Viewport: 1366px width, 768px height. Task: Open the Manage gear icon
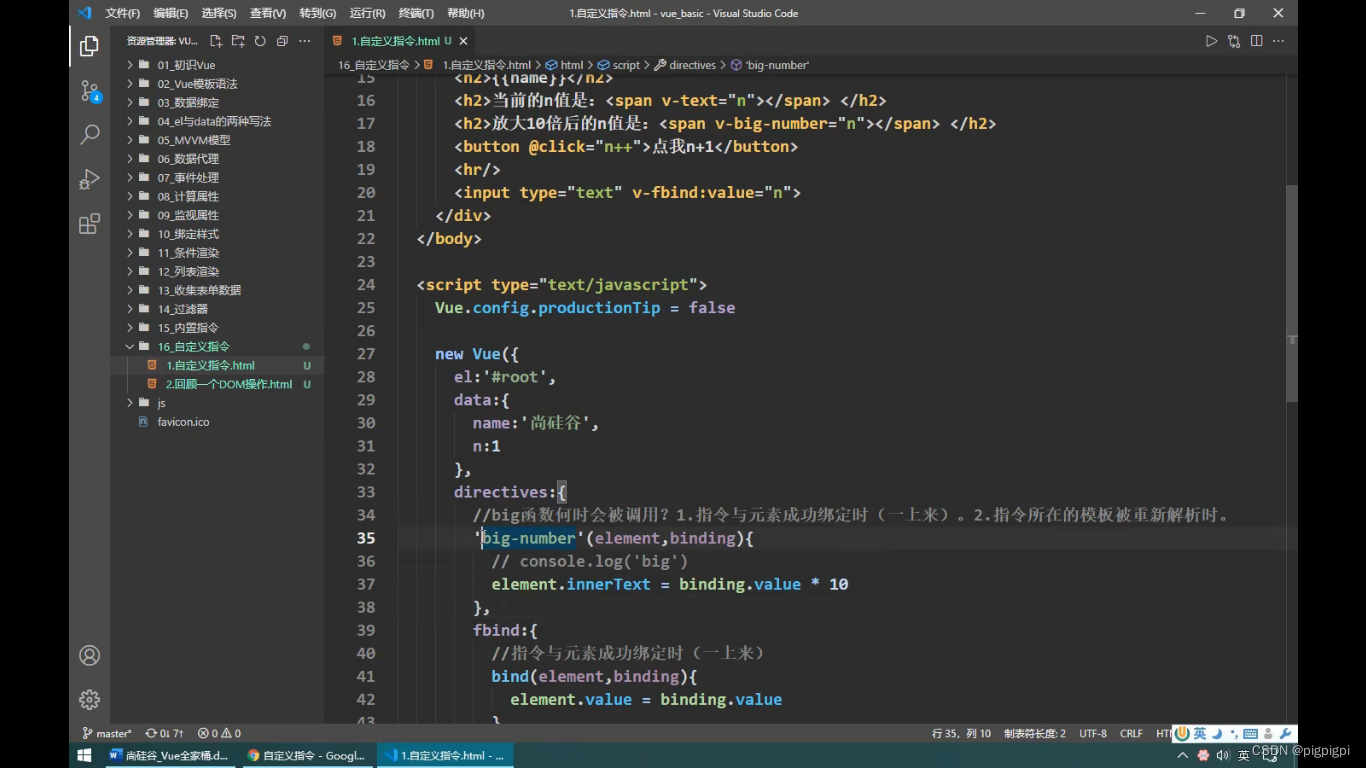pyautogui.click(x=89, y=699)
